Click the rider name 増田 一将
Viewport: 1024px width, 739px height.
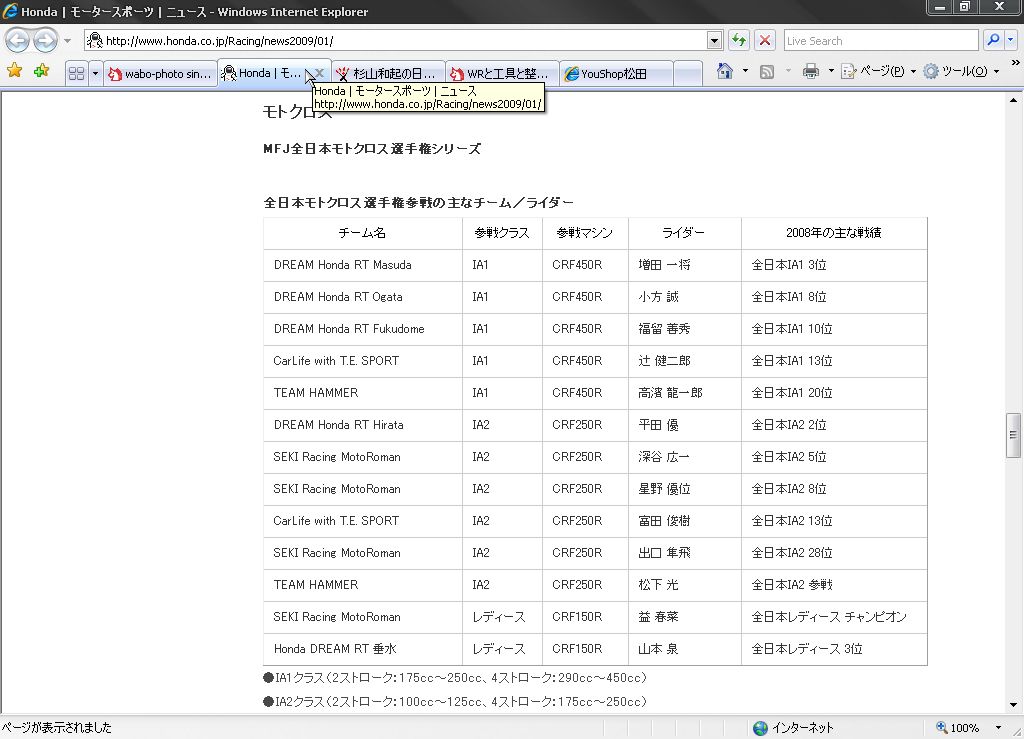[664, 265]
